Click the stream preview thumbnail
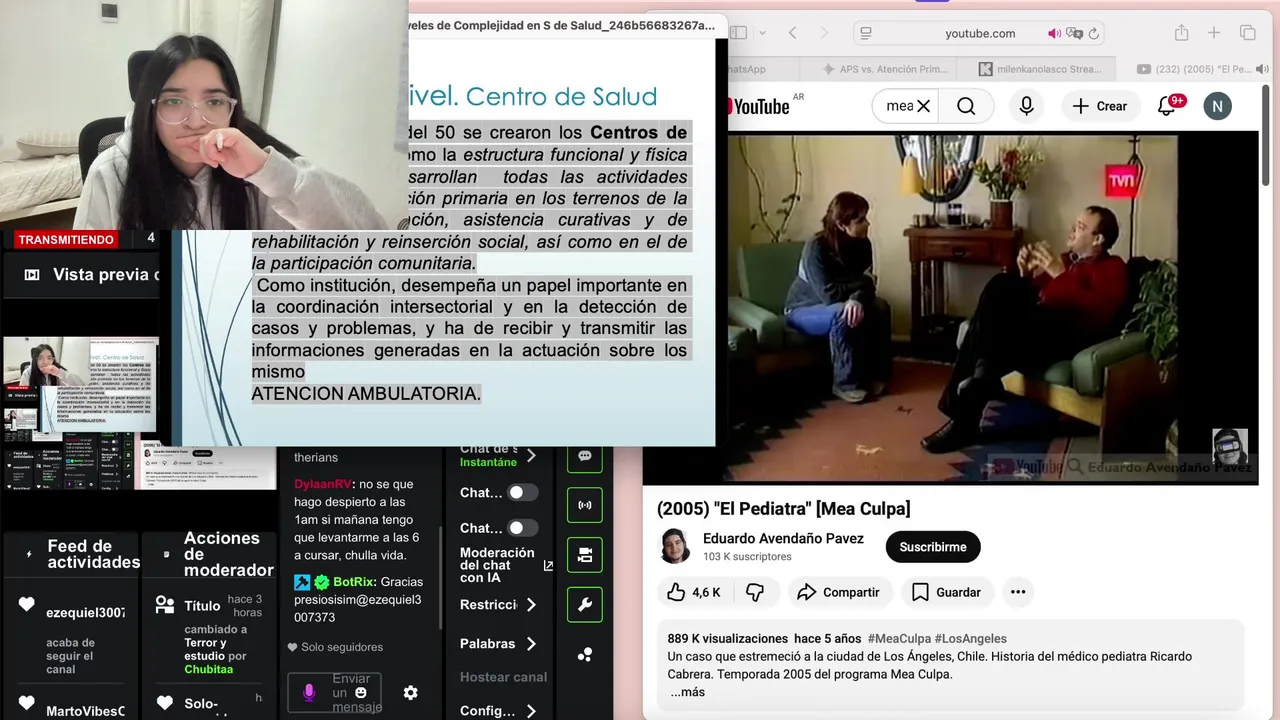The image size is (1280, 720). click(80, 385)
